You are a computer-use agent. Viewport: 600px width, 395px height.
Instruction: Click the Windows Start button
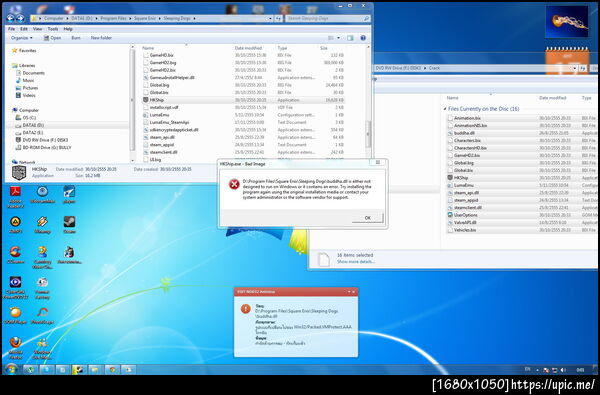pyautogui.click(x=11, y=369)
